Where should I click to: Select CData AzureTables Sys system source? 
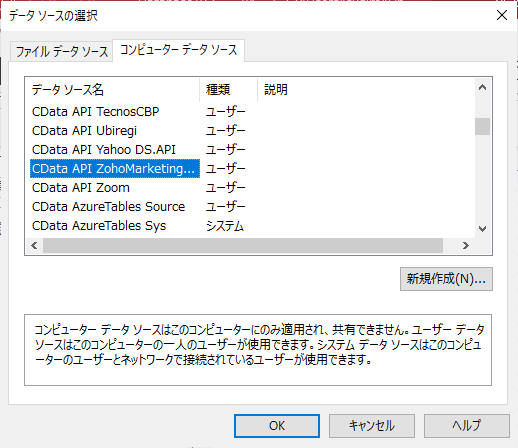tap(99, 225)
